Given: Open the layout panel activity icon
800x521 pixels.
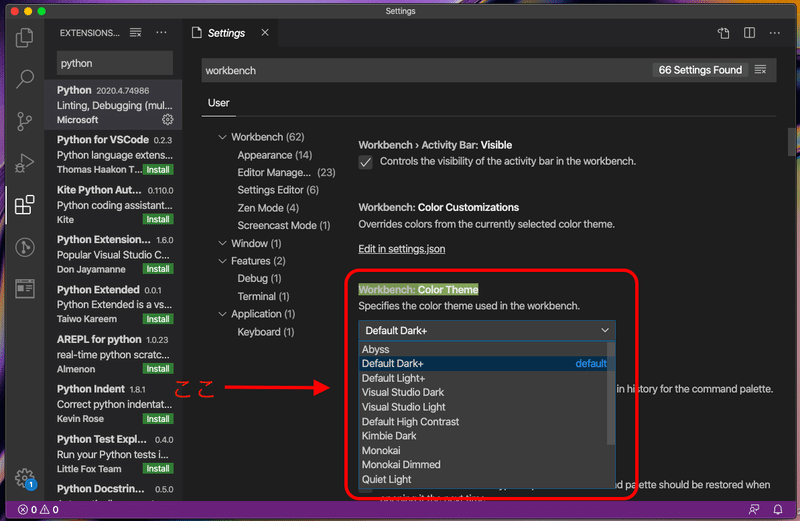Looking at the screenshot, I should [x=24, y=289].
